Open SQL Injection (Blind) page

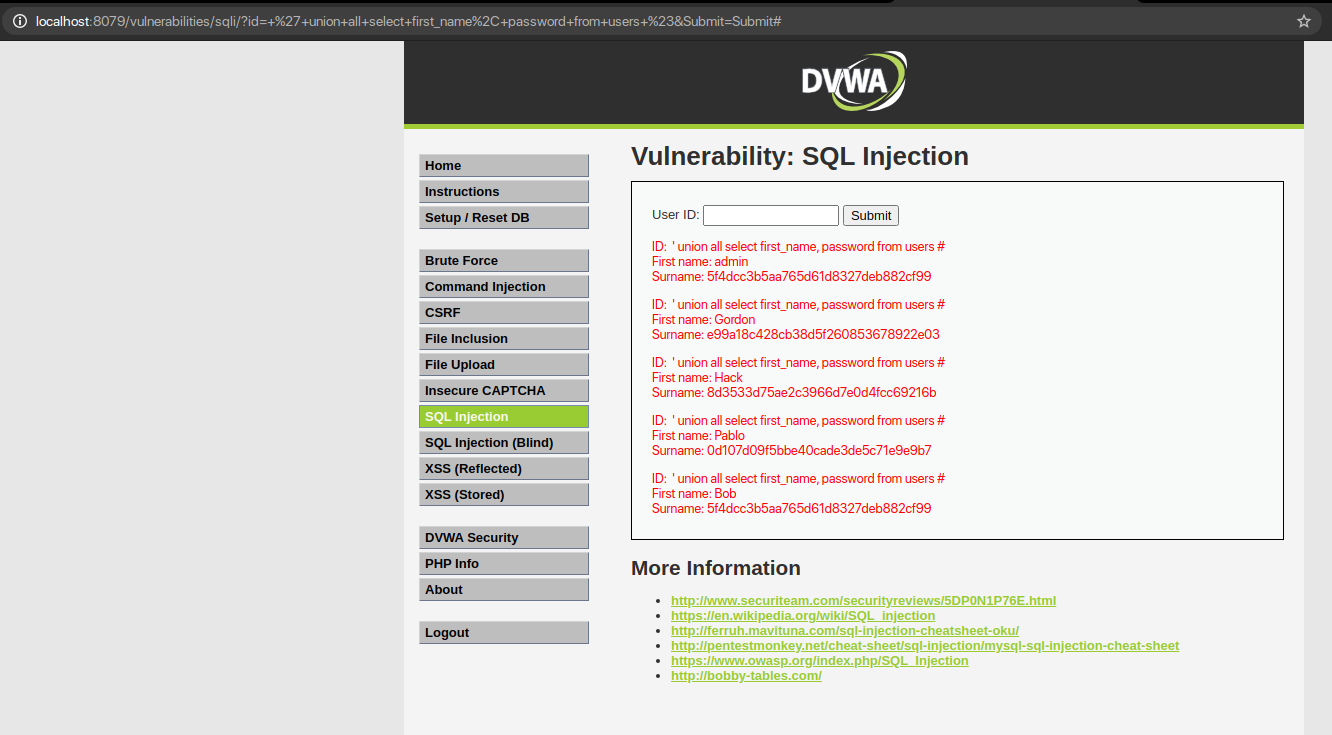tap(504, 443)
